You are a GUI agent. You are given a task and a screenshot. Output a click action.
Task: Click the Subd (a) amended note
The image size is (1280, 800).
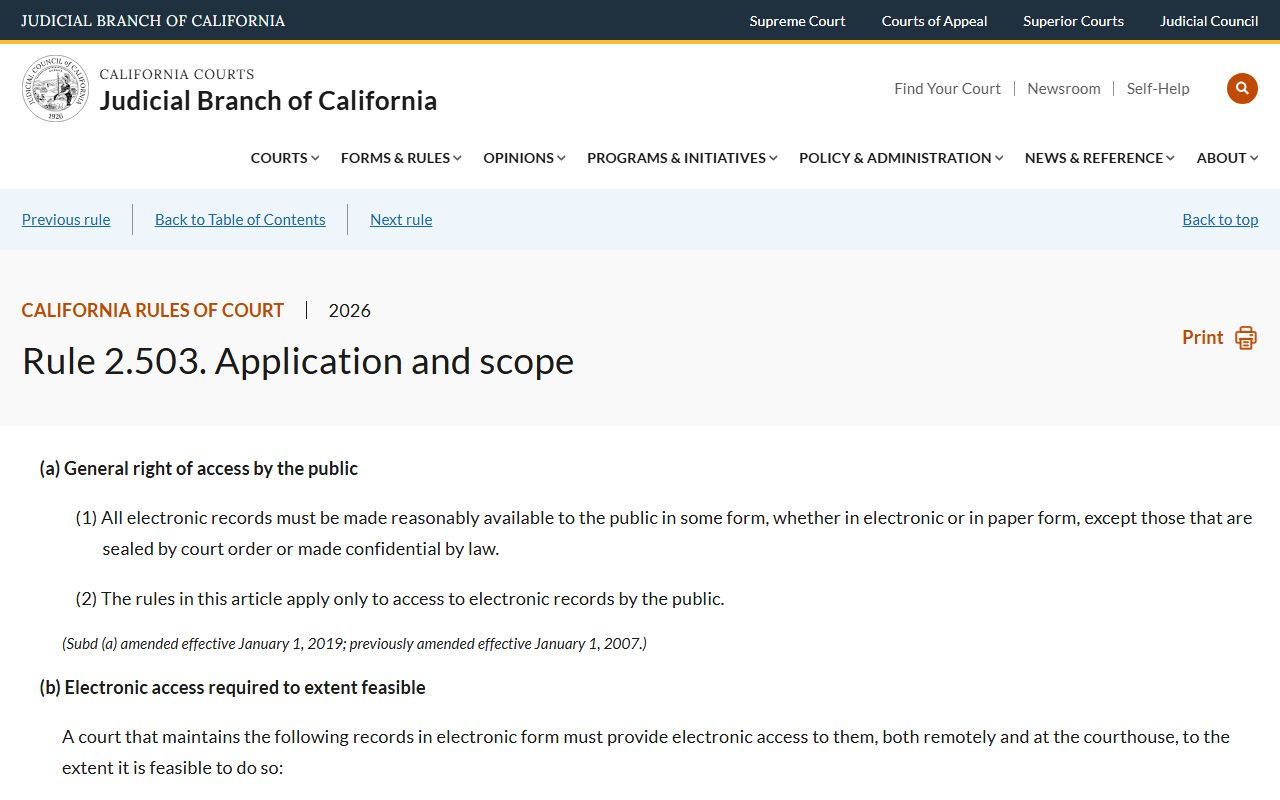354,644
